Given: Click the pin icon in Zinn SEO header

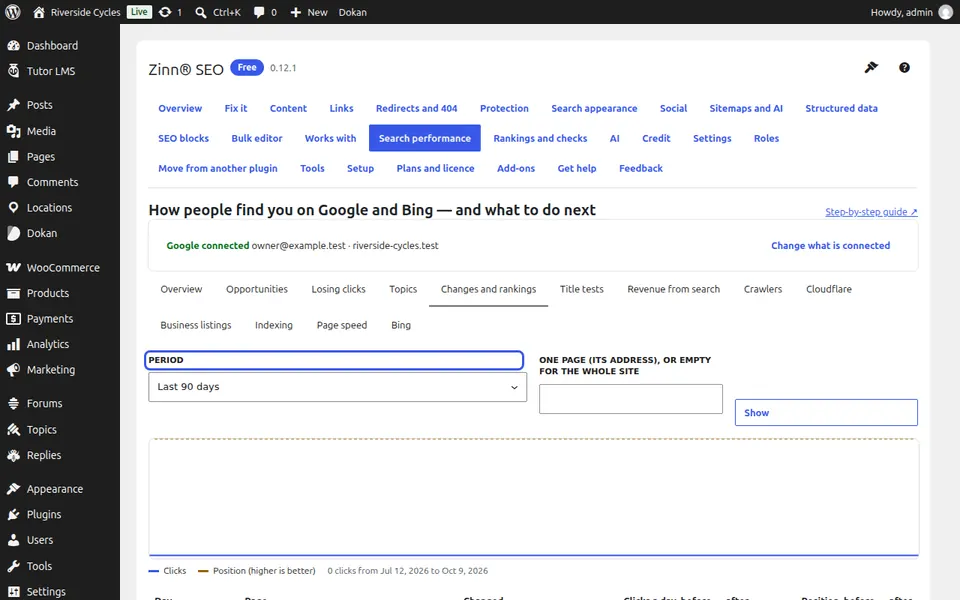Looking at the screenshot, I should click(871, 67).
